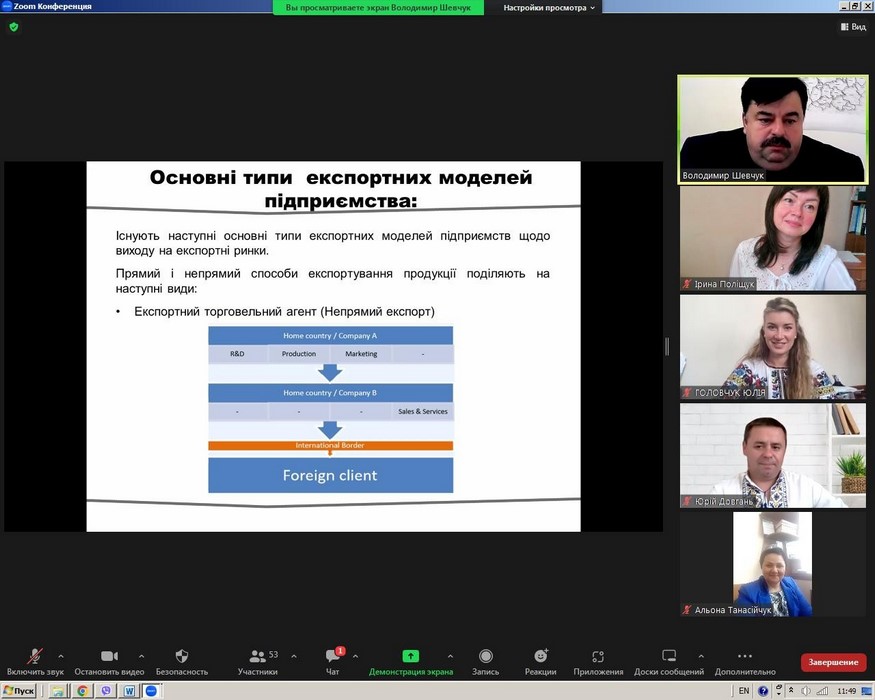This screenshot has height=700, width=875.
Task: Select Ірина Поліщук's video thumbnail
Action: point(773,238)
